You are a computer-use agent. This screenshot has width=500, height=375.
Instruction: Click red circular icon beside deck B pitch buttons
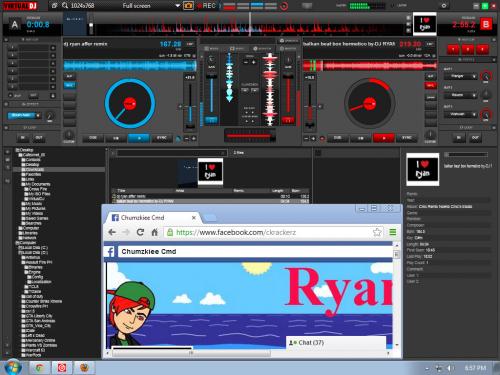322,138
